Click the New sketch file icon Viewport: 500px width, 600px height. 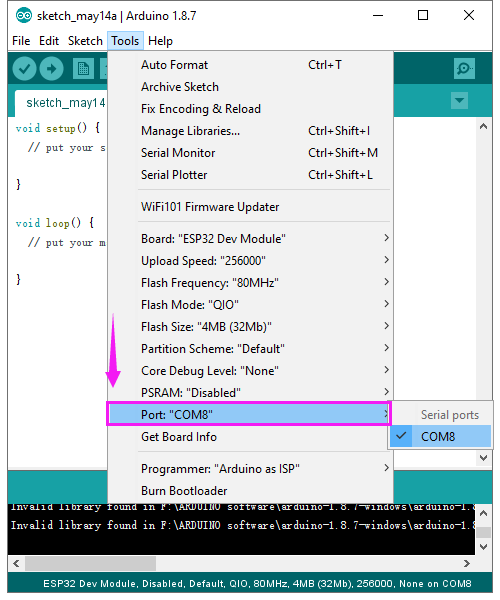83,69
